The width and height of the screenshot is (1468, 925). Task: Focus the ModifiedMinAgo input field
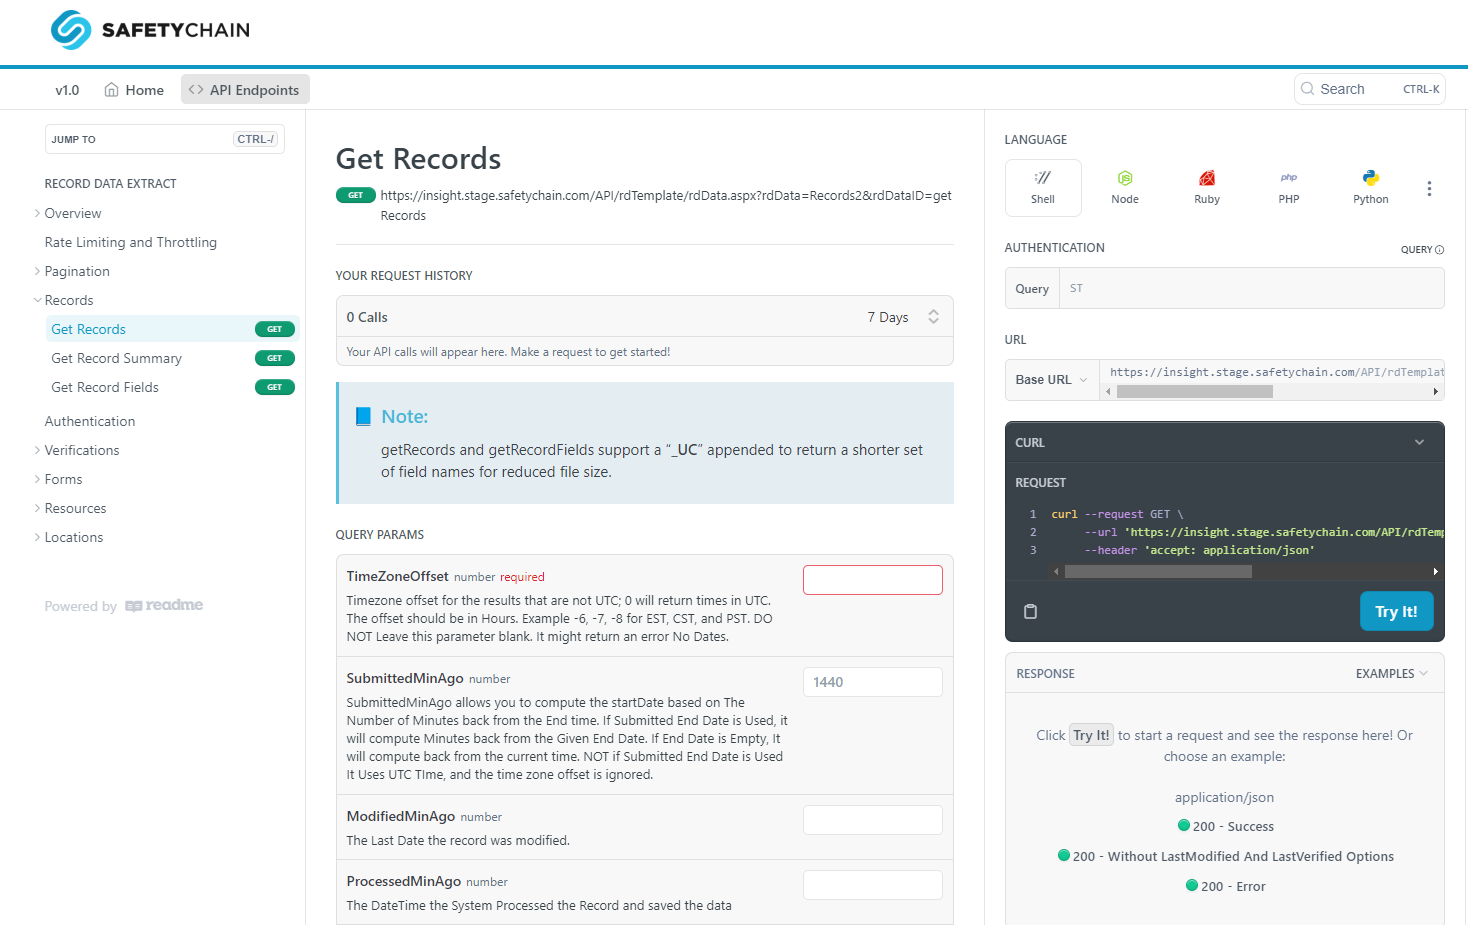(x=873, y=820)
